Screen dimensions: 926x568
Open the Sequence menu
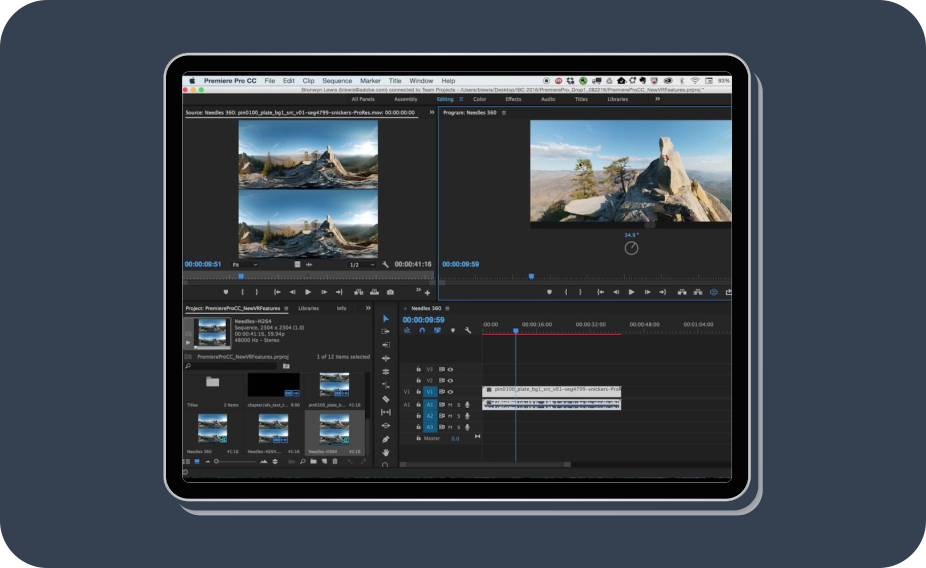(x=336, y=81)
